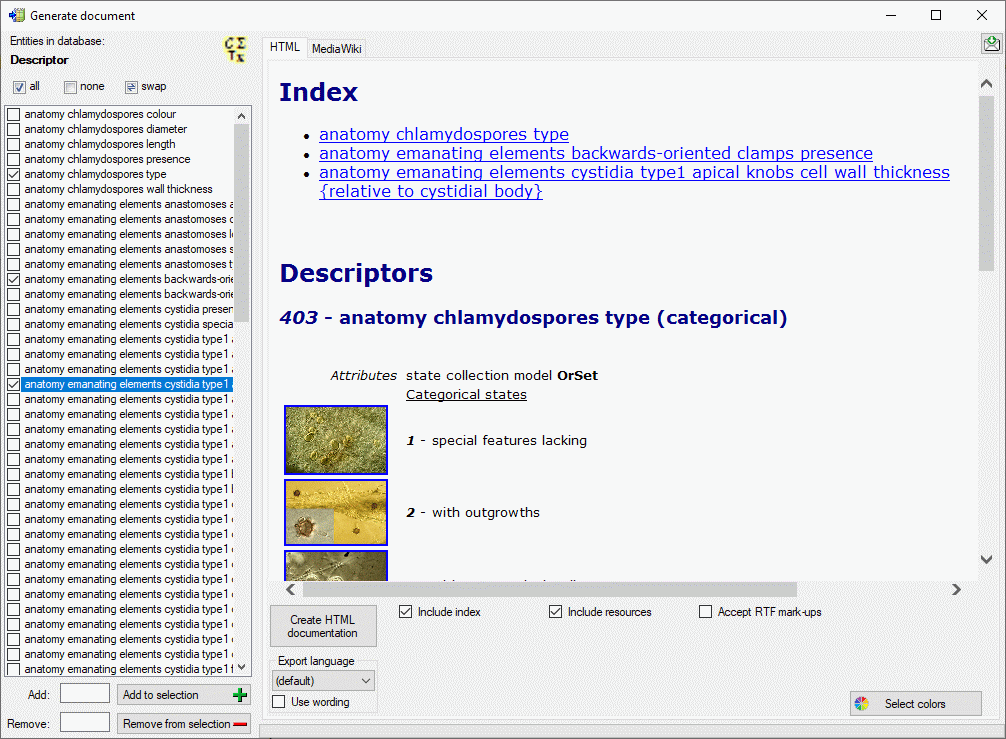
Task: Switch to the MediaWiki tab
Action: click(337, 48)
